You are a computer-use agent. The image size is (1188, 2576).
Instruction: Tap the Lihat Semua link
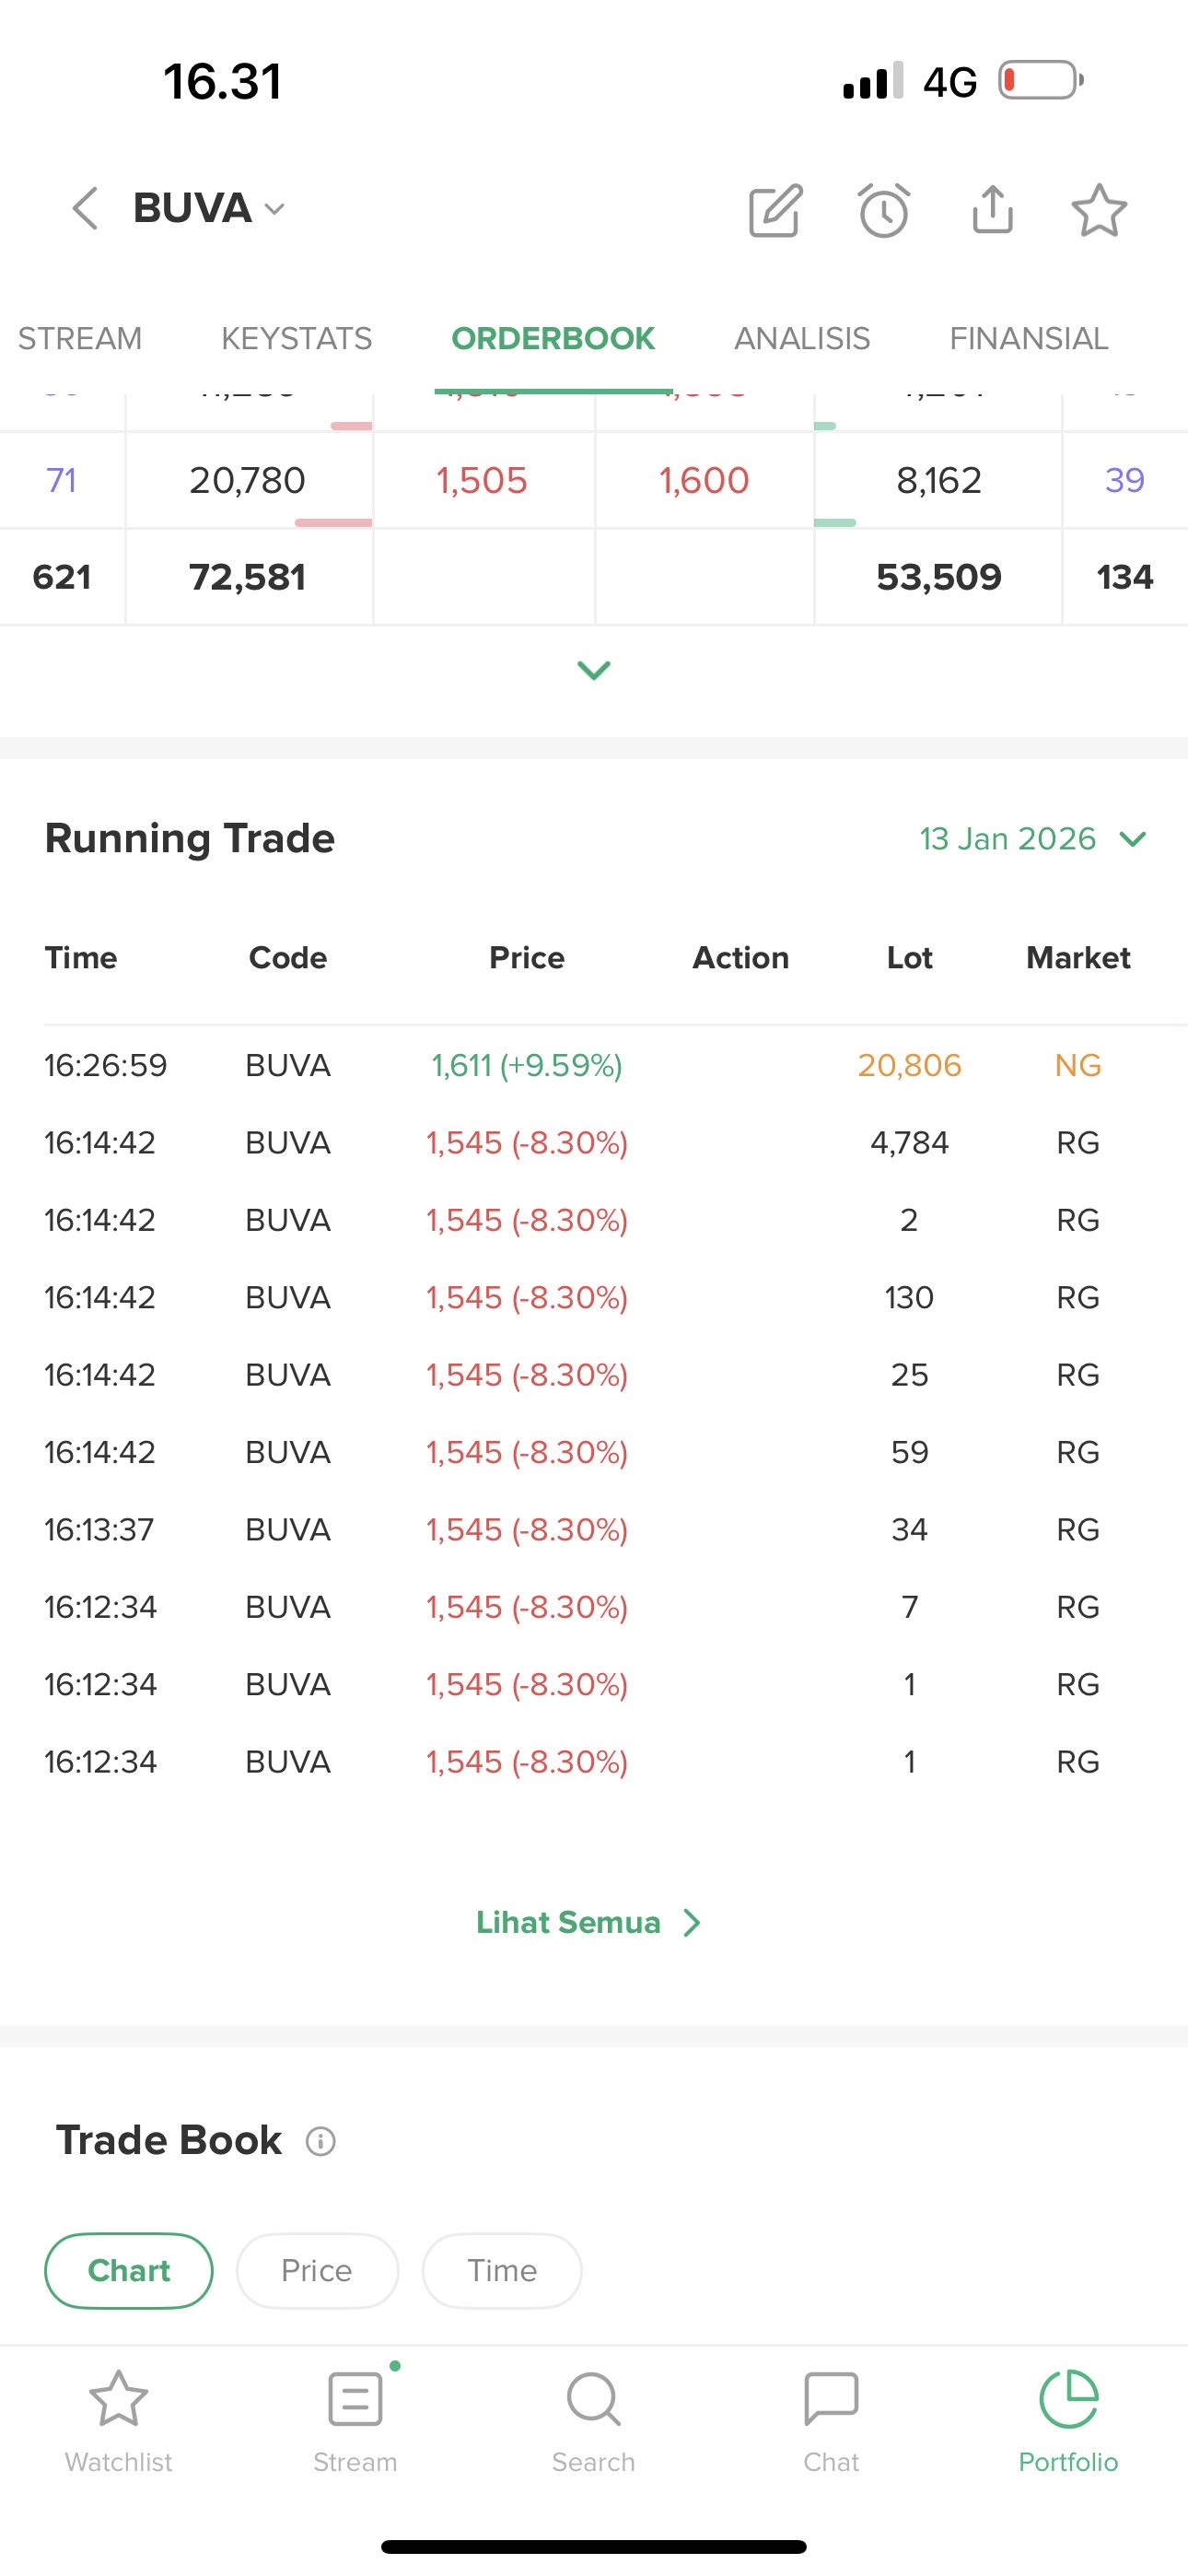[588, 1922]
